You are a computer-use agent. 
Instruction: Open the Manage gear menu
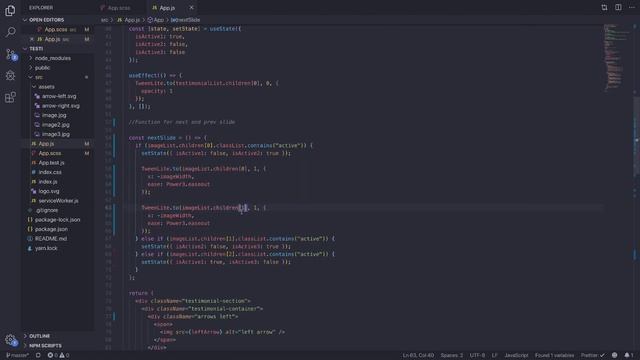click(x=10, y=340)
